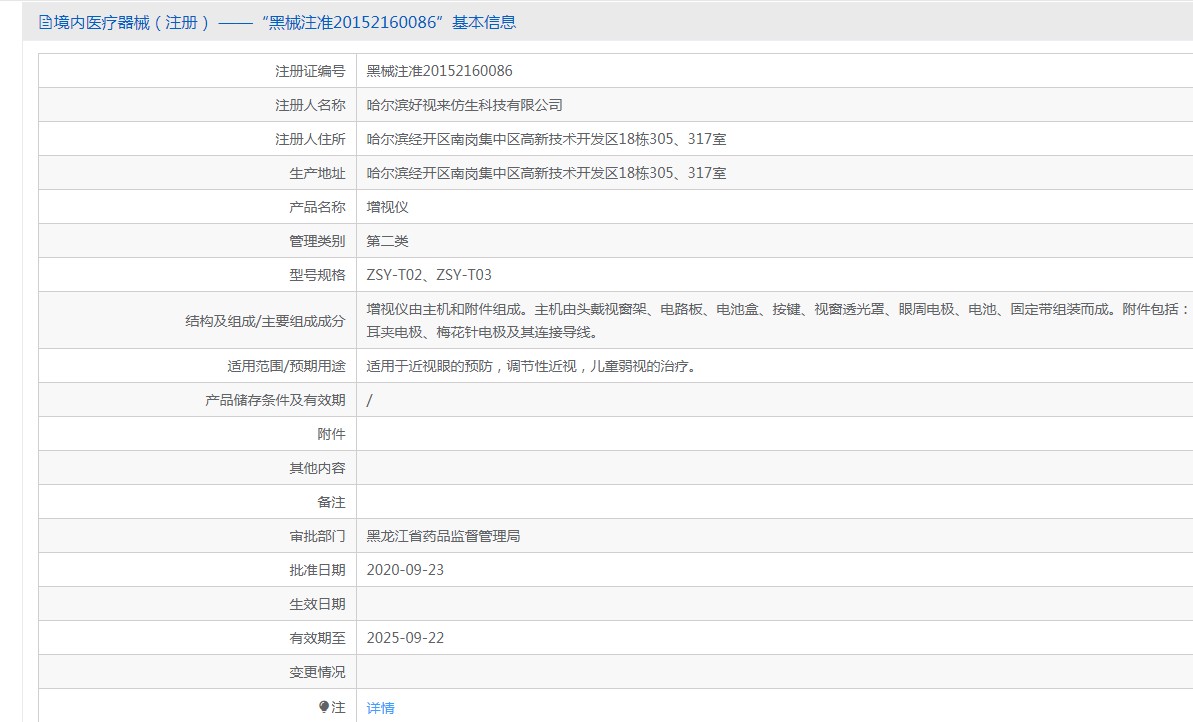Click the 产品名称 label
This screenshot has width=1193, height=722.
coord(317,207)
